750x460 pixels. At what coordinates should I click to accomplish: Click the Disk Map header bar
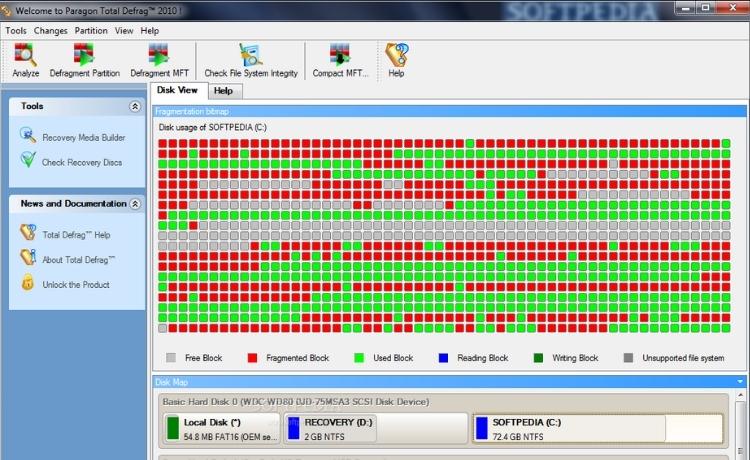click(x=450, y=382)
